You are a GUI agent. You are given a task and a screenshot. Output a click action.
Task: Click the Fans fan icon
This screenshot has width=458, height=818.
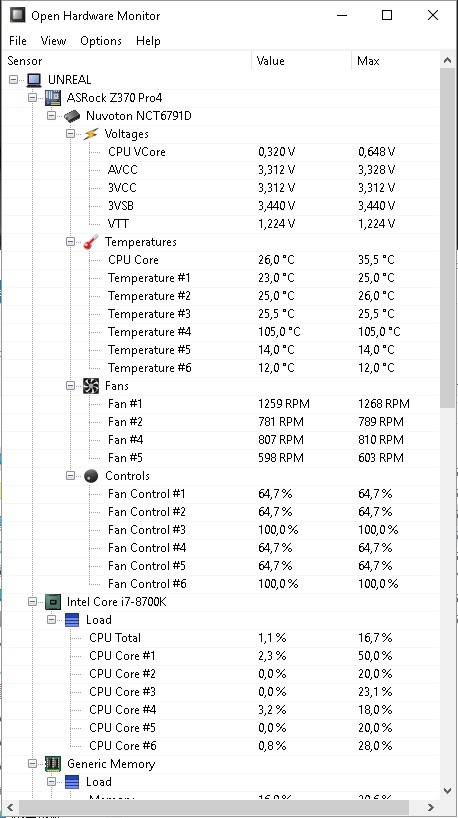pos(91,386)
